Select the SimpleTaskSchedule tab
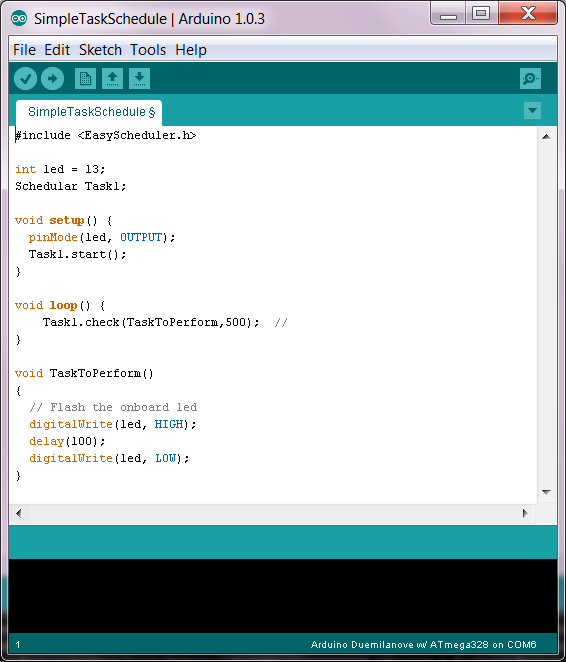Image resolution: width=566 pixels, height=662 pixels. (x=89, y=112)
